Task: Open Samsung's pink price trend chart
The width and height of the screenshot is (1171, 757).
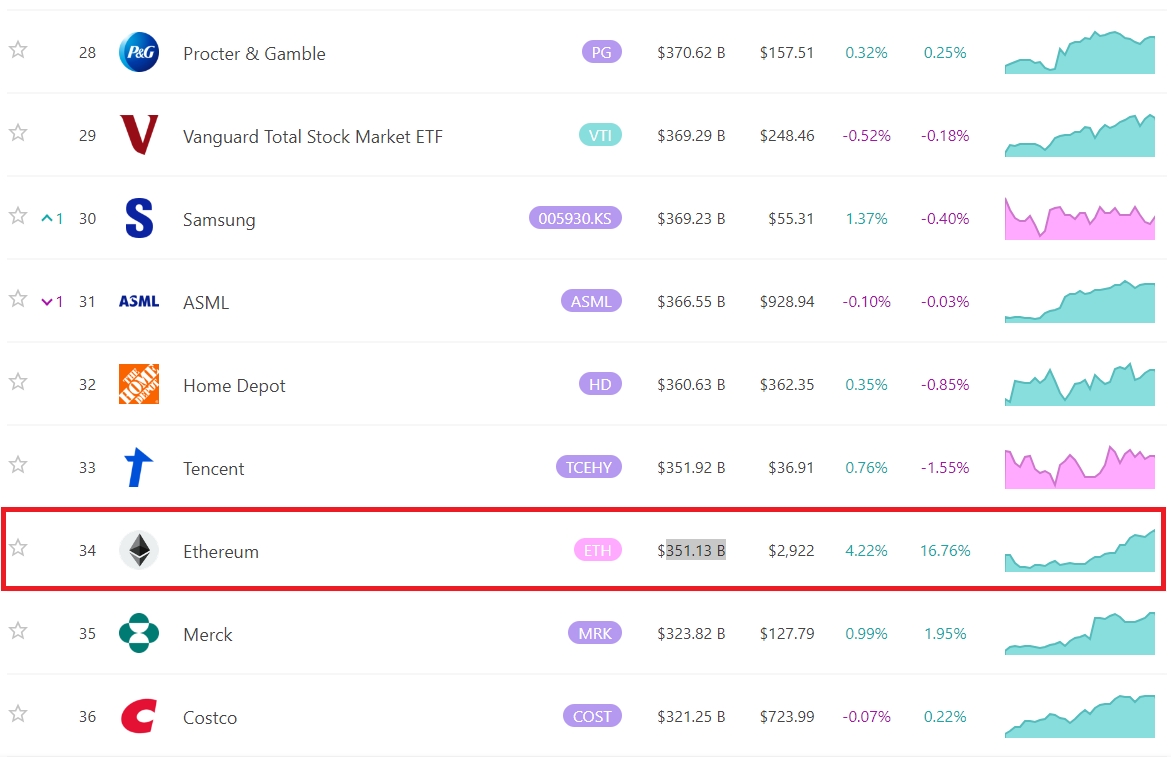Action: point(1080,218)
